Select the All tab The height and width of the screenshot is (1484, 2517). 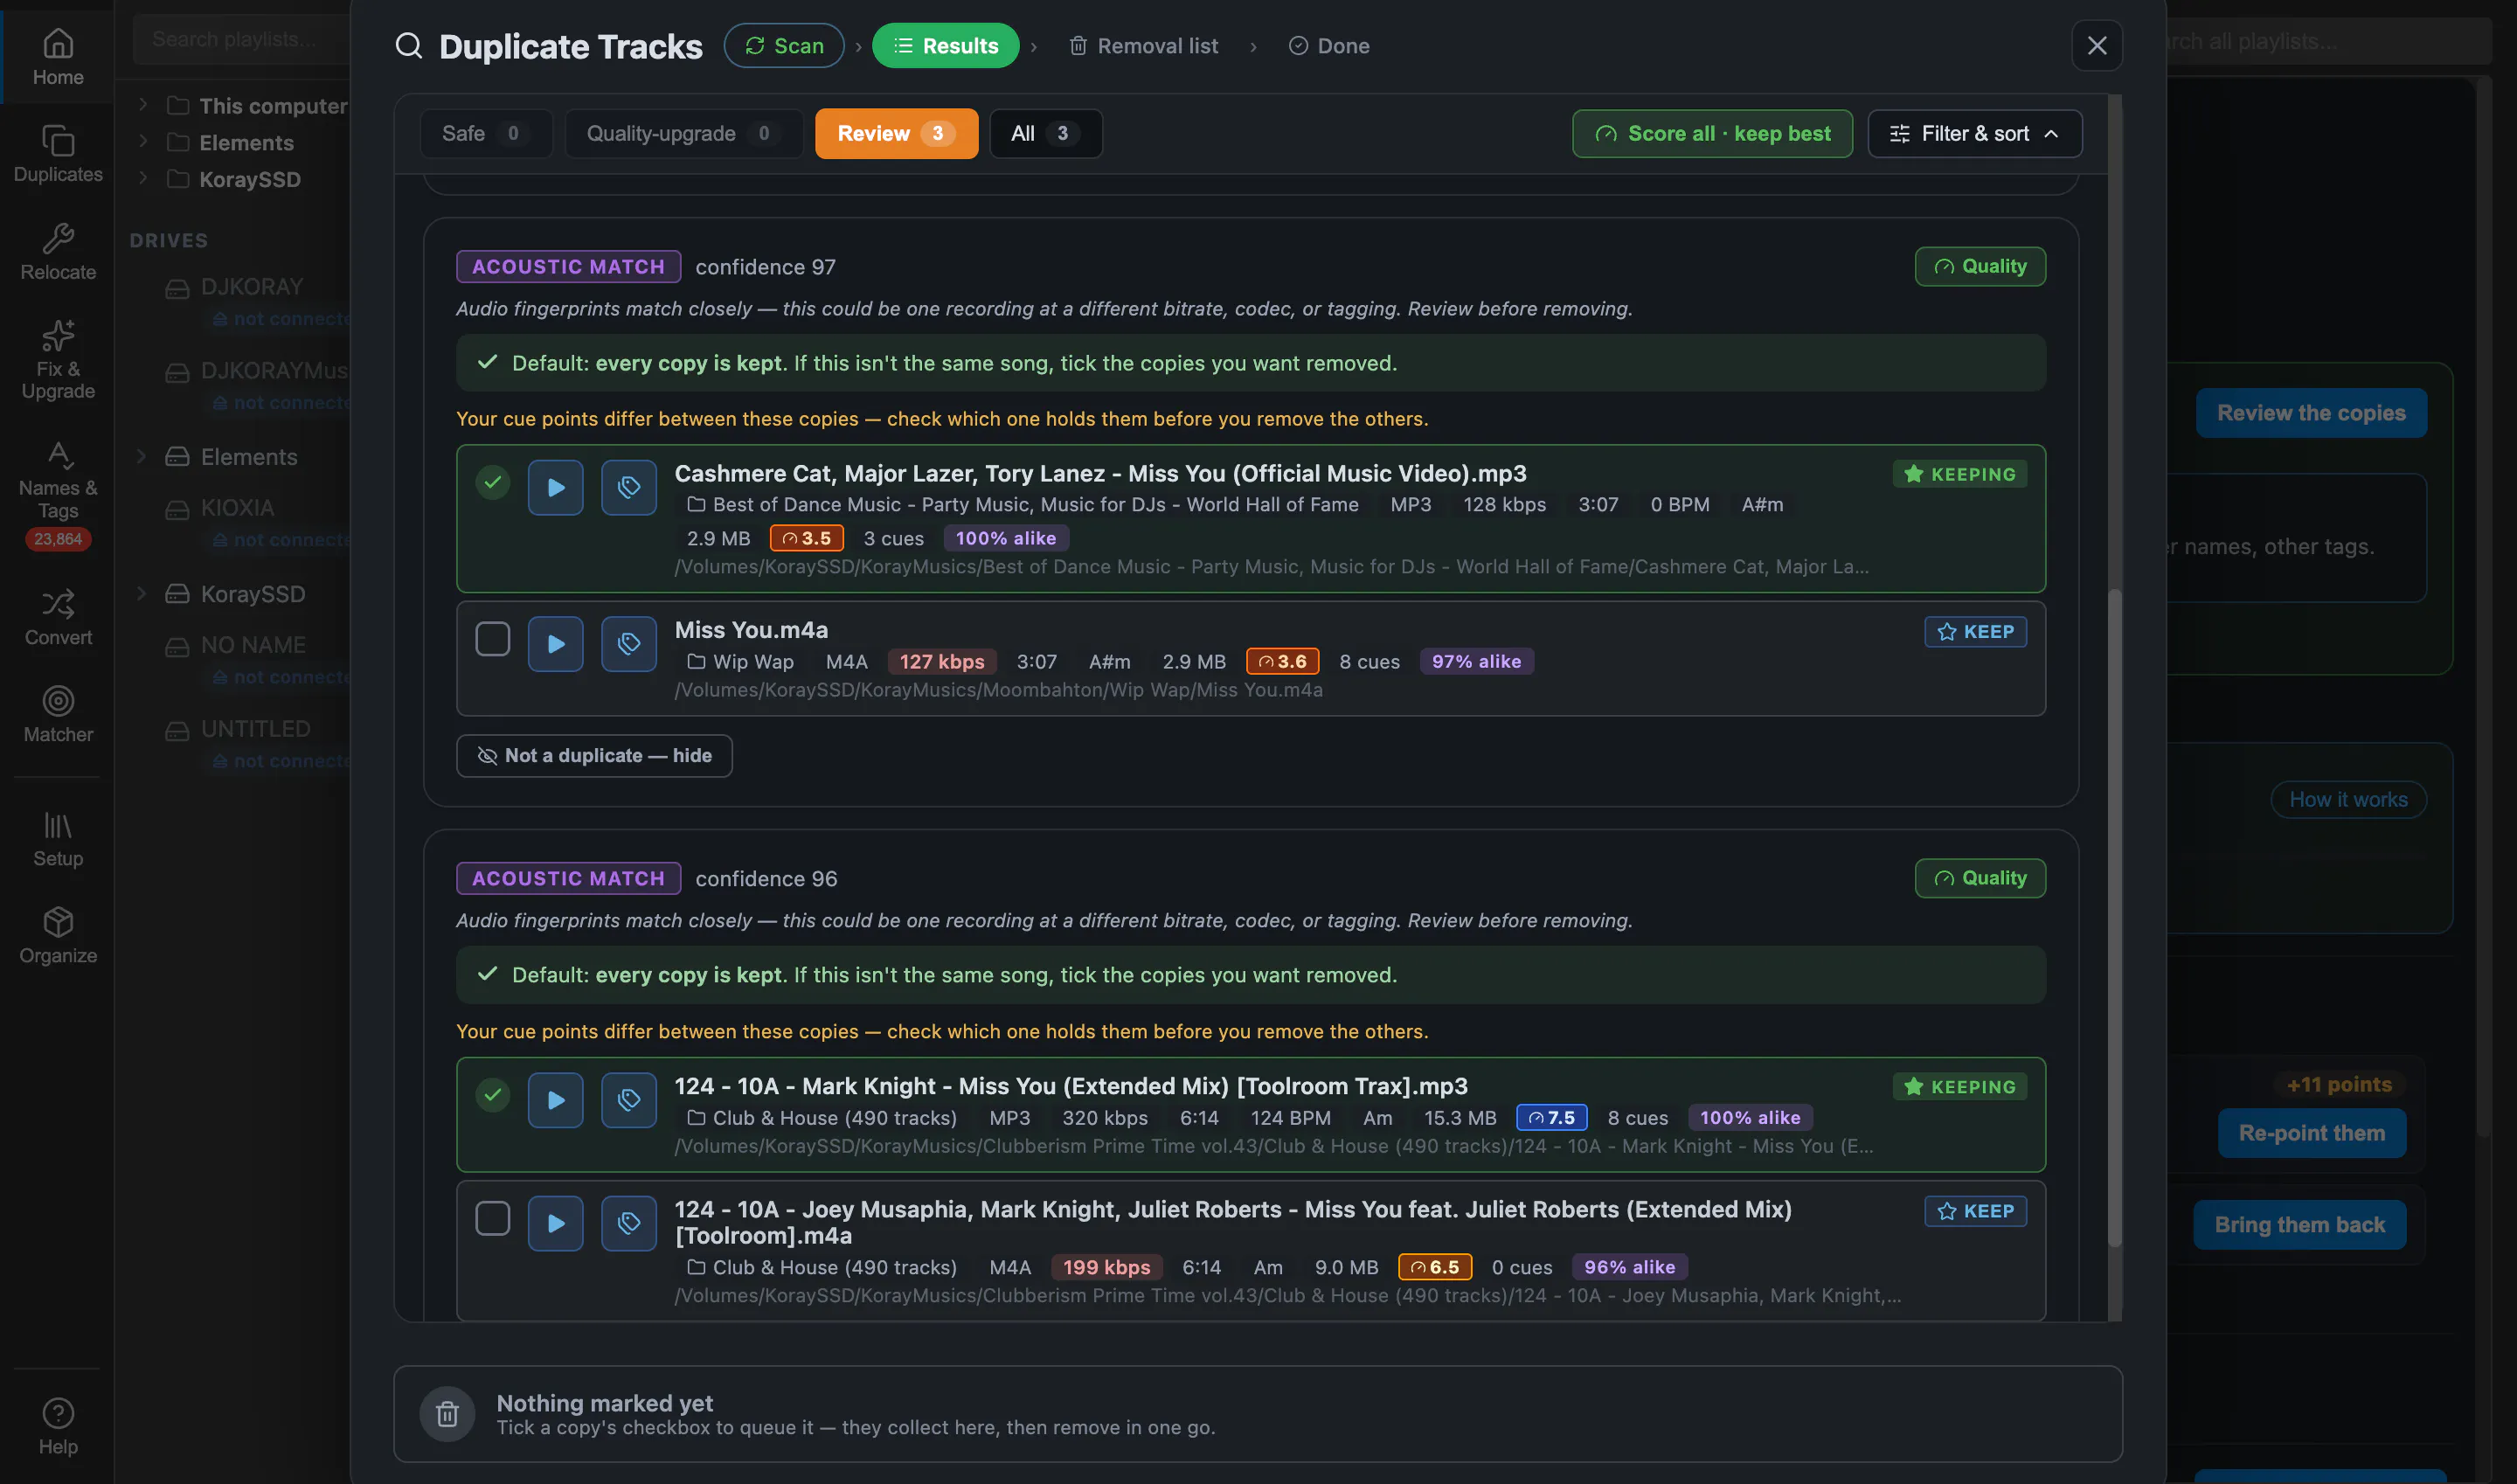(x=1045, y=133)
